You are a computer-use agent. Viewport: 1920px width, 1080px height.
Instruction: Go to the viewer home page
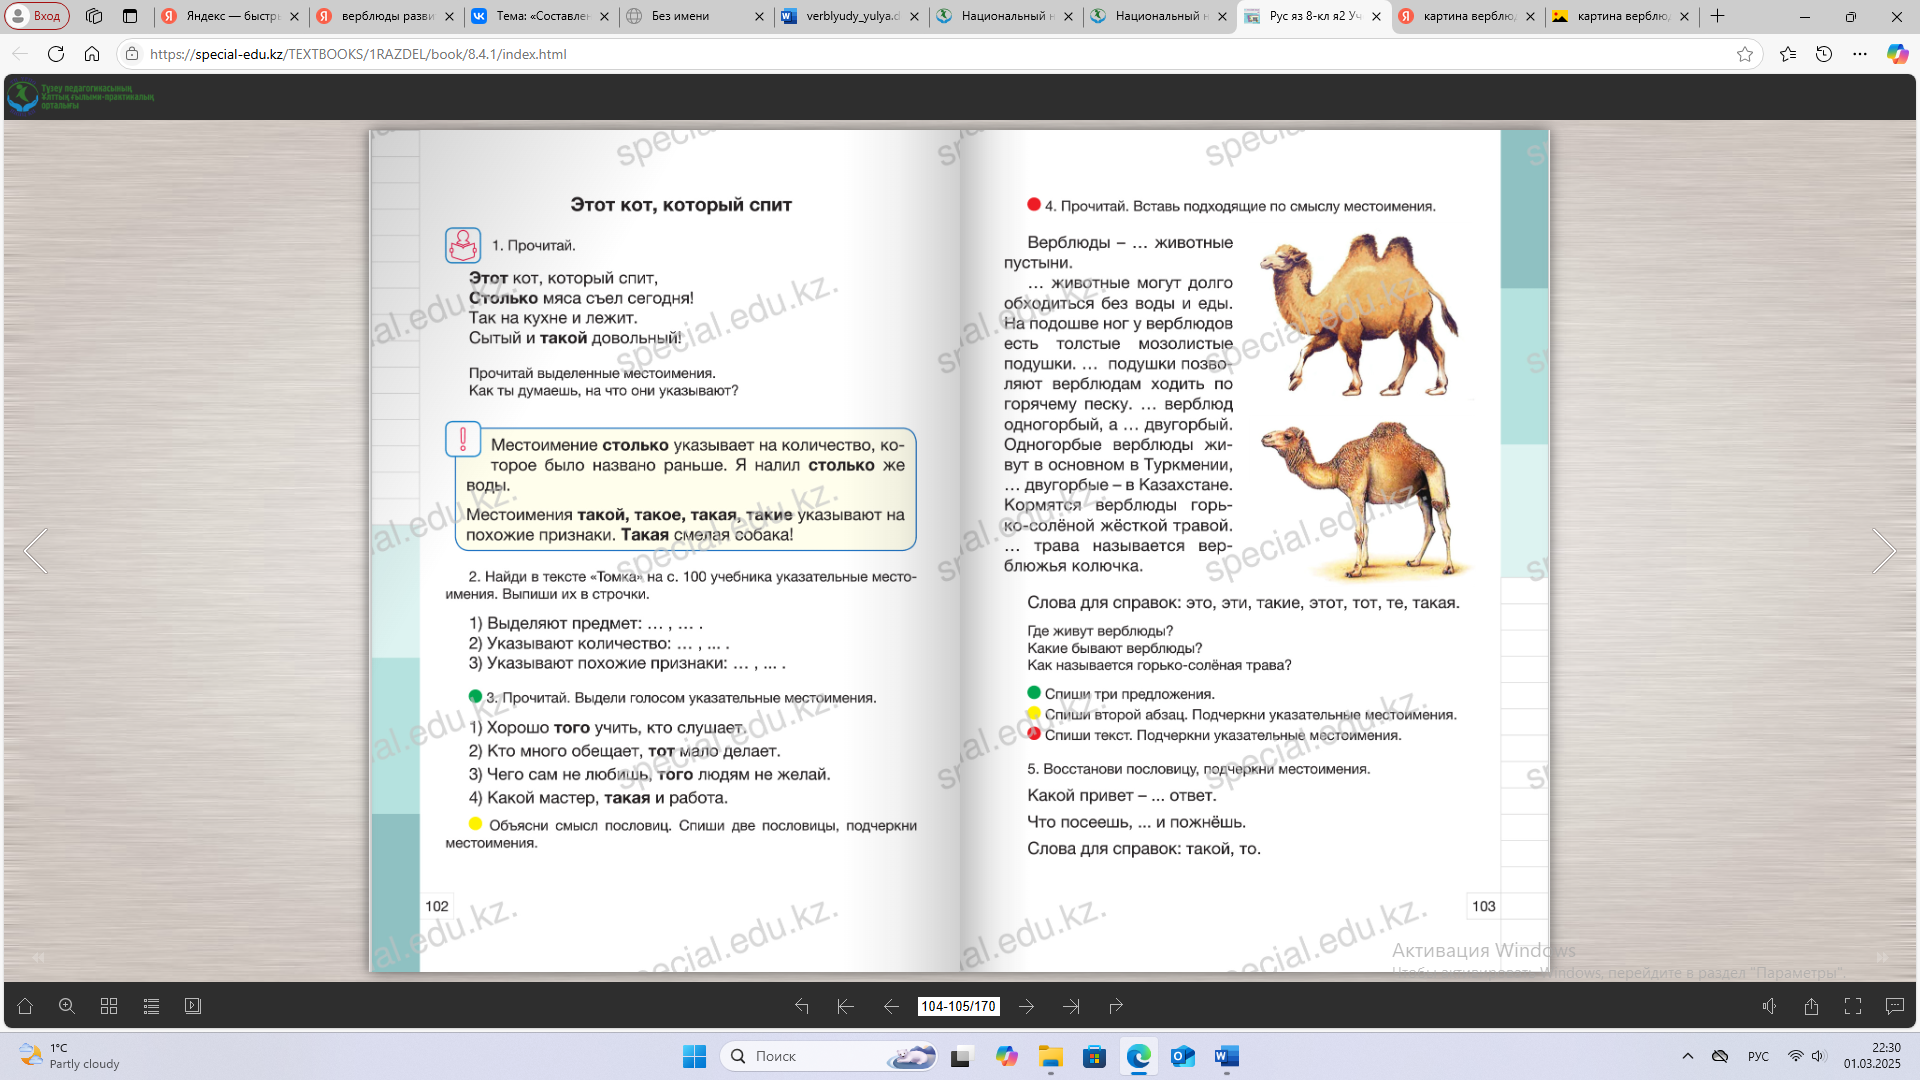coord(25,1006)
